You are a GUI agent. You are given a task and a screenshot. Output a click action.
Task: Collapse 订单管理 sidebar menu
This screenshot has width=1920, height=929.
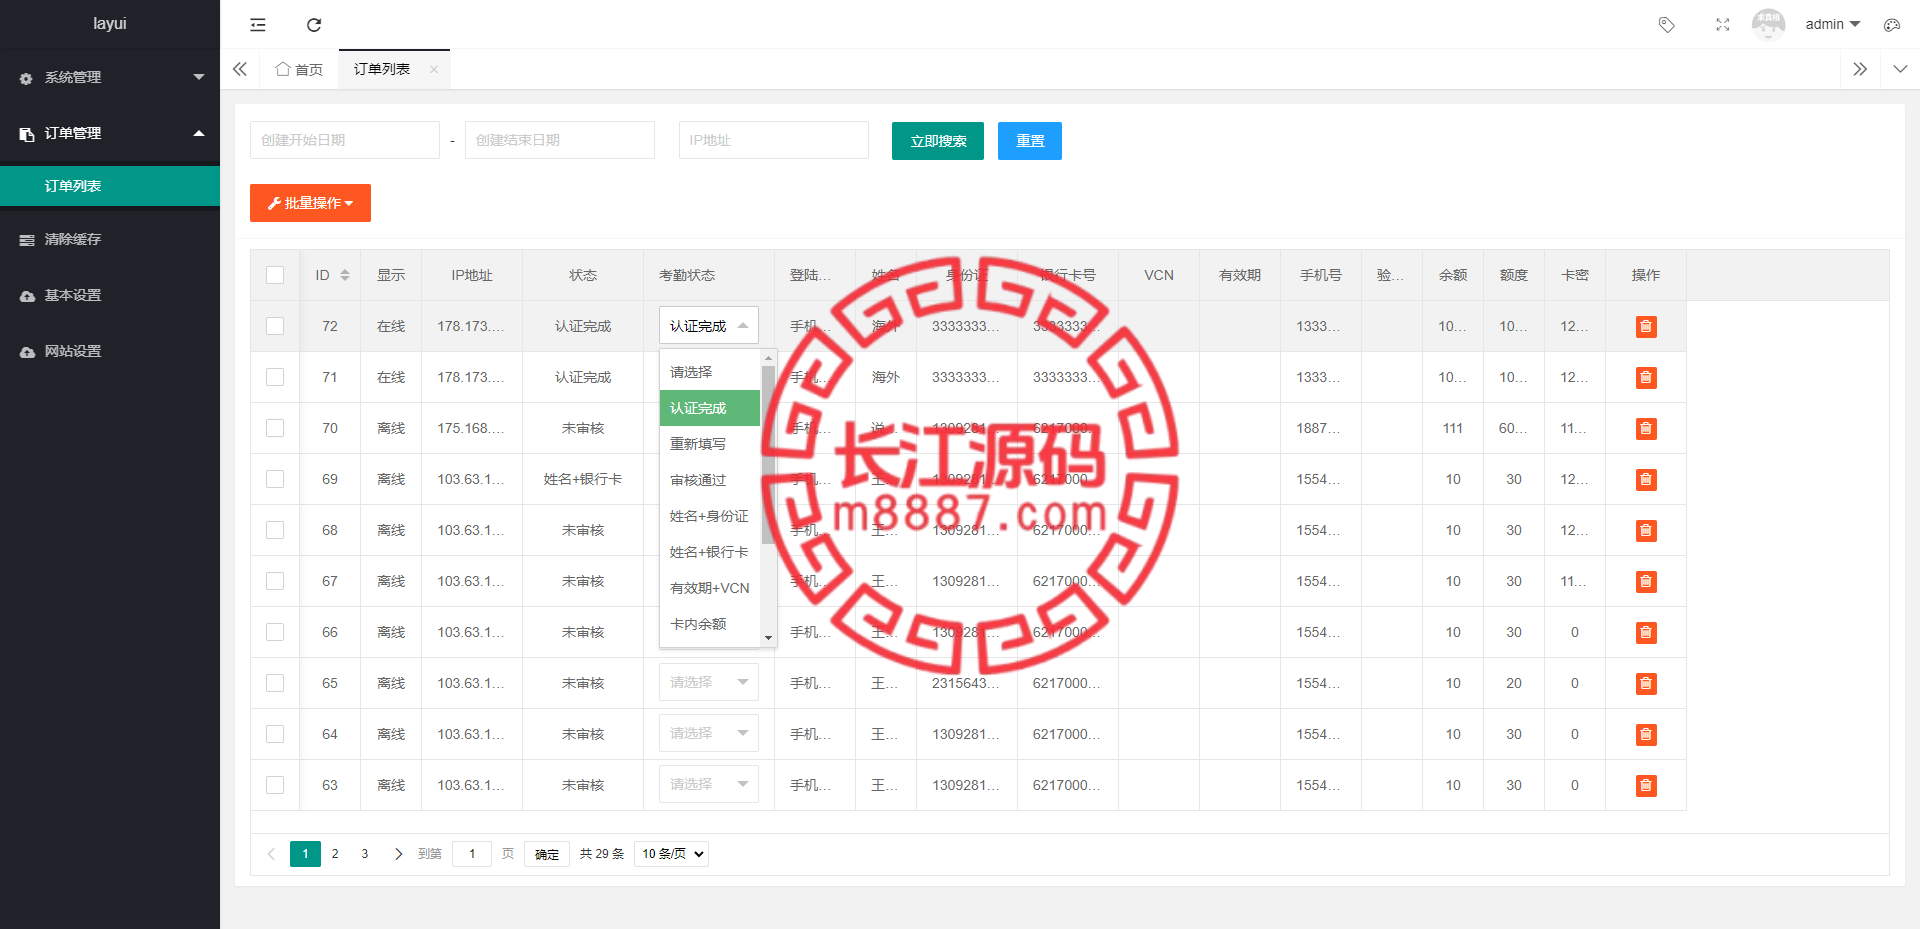tap(110, 133)
